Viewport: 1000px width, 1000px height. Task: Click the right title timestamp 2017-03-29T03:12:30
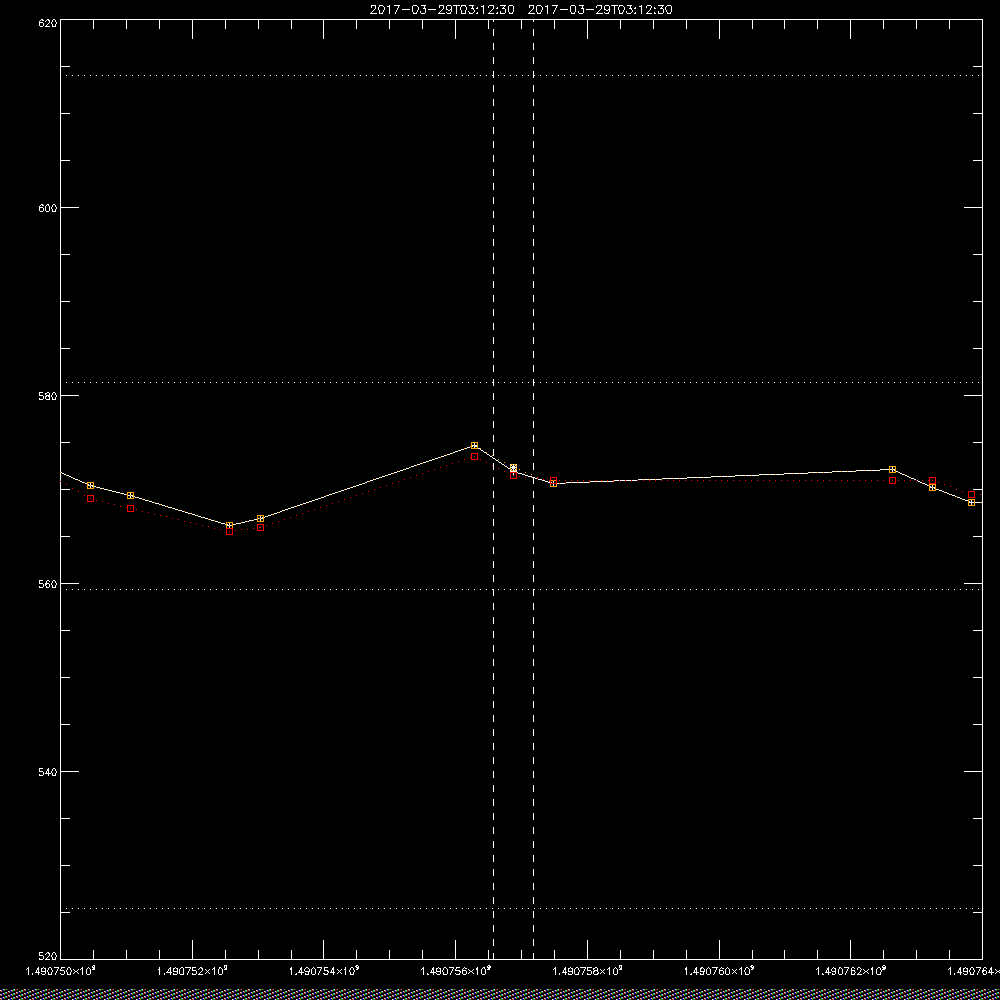[x=600, y=10]
